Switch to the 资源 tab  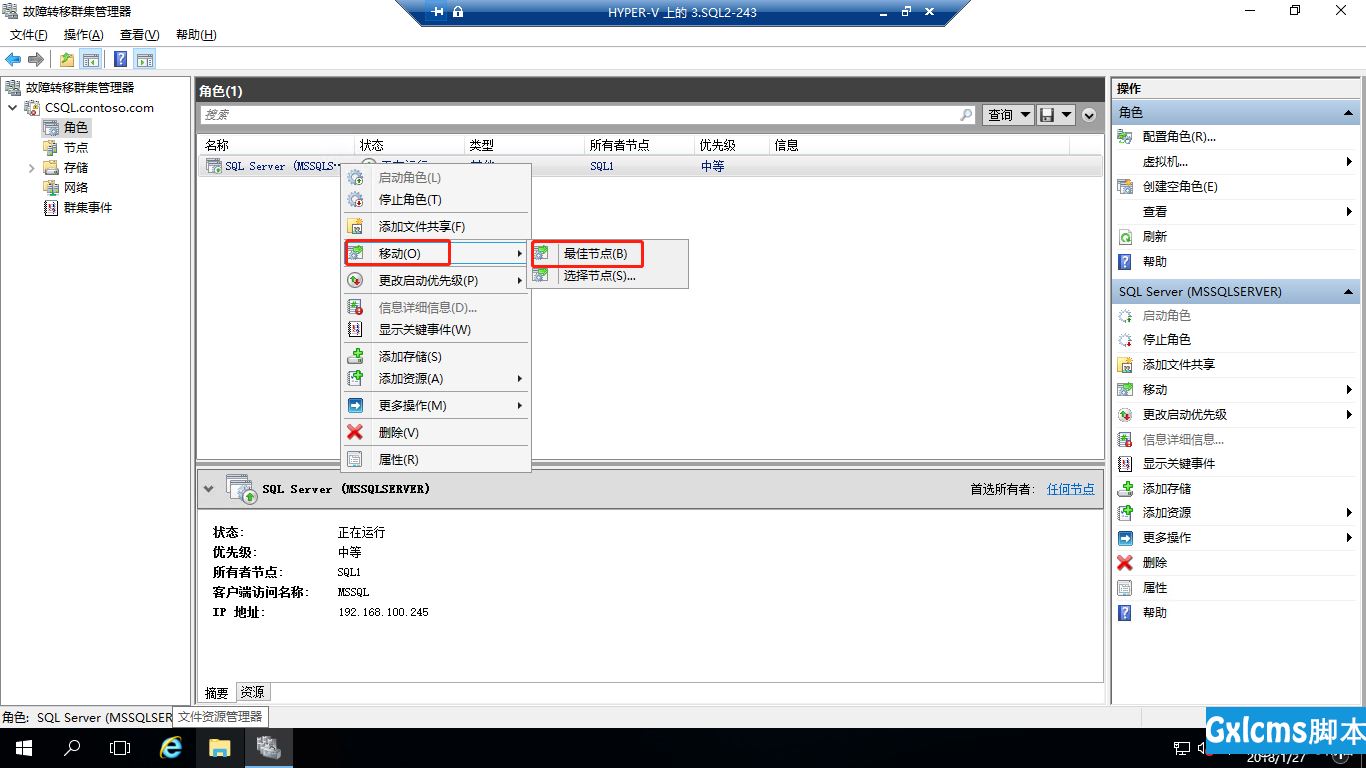(x=253, y=692)
